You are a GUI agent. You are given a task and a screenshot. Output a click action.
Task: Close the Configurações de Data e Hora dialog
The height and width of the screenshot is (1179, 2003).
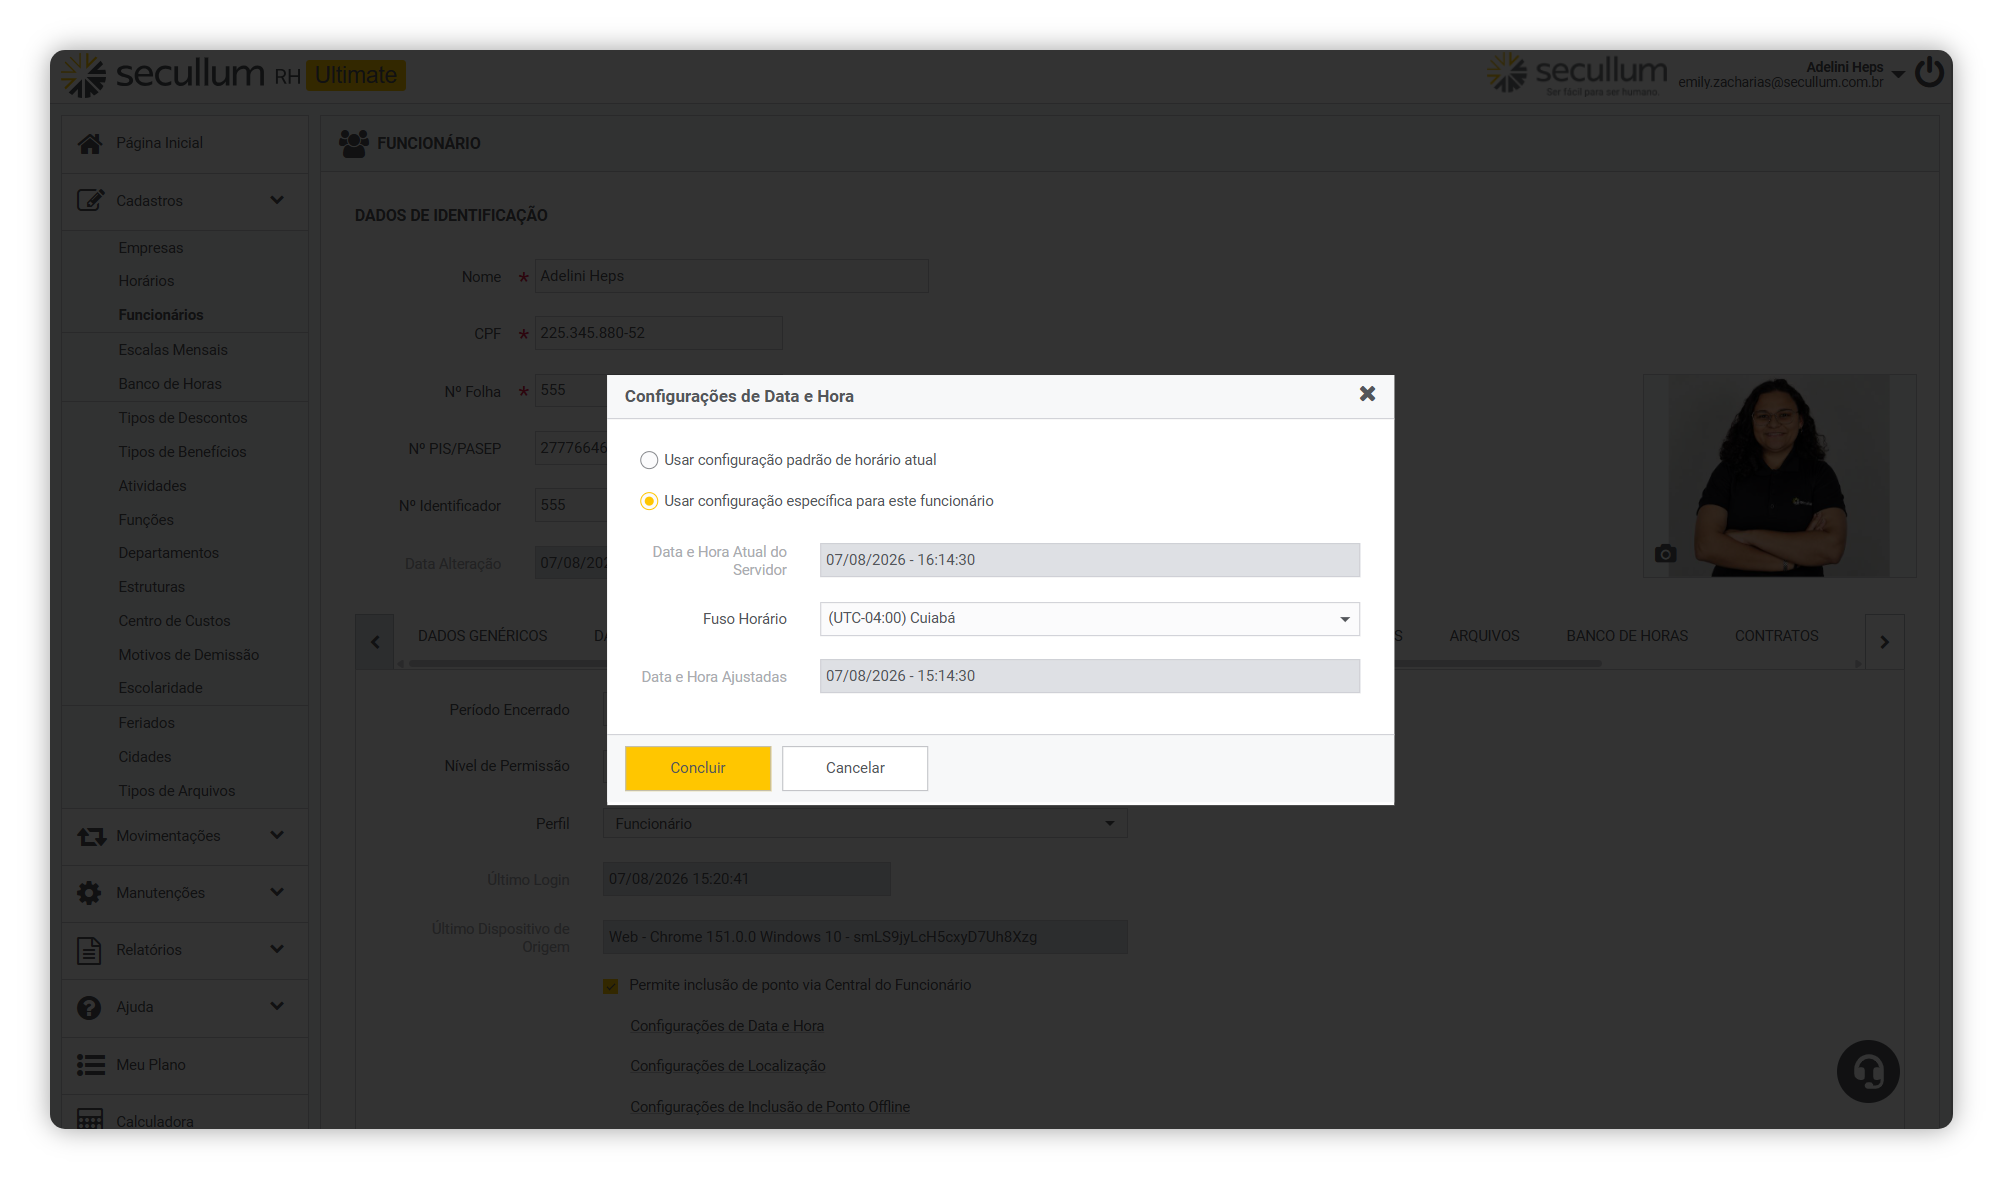click(x=1367, y=394)
